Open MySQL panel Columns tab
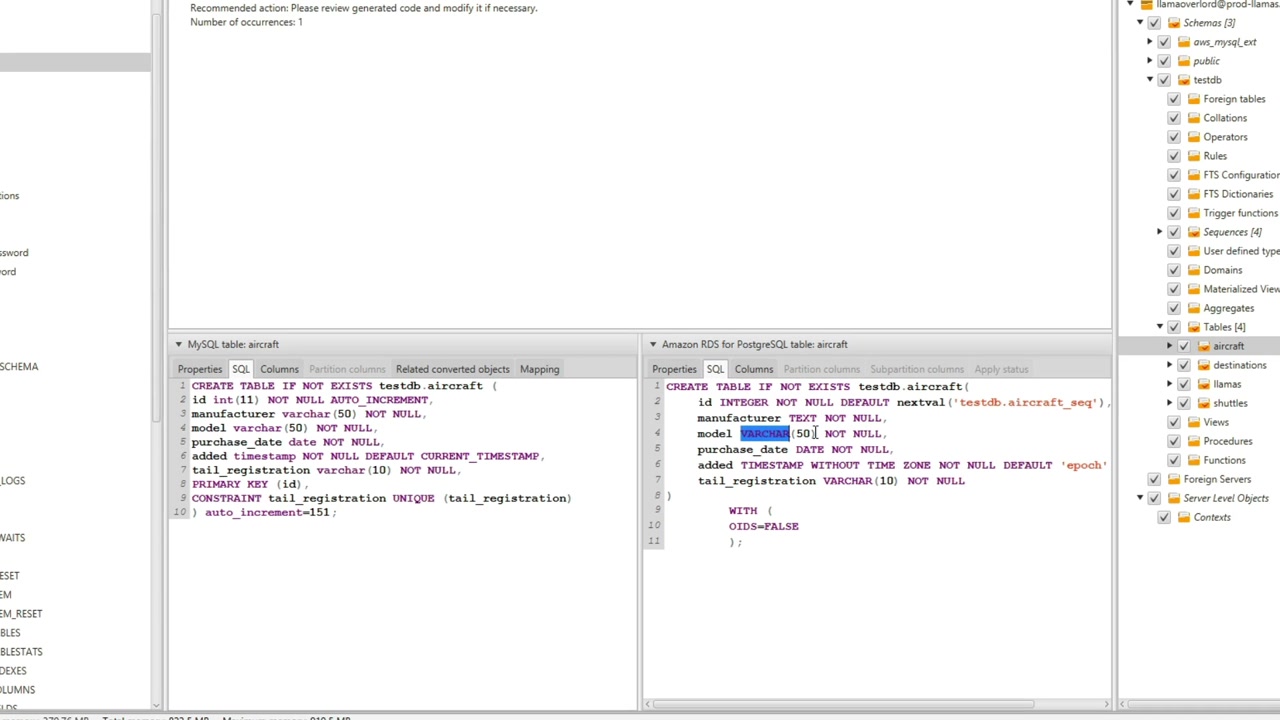The height and width of the screenshot is (720, 1280). 279,369
